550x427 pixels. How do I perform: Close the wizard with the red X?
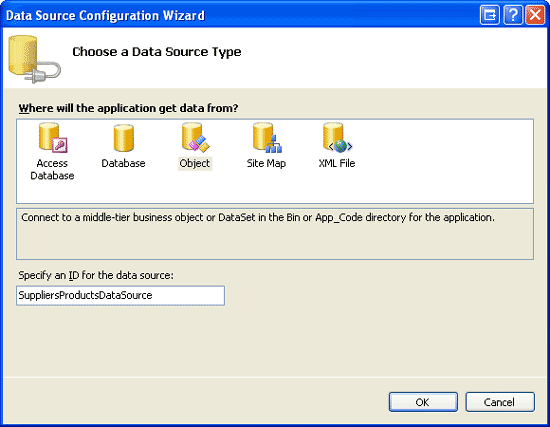[535, 15]
